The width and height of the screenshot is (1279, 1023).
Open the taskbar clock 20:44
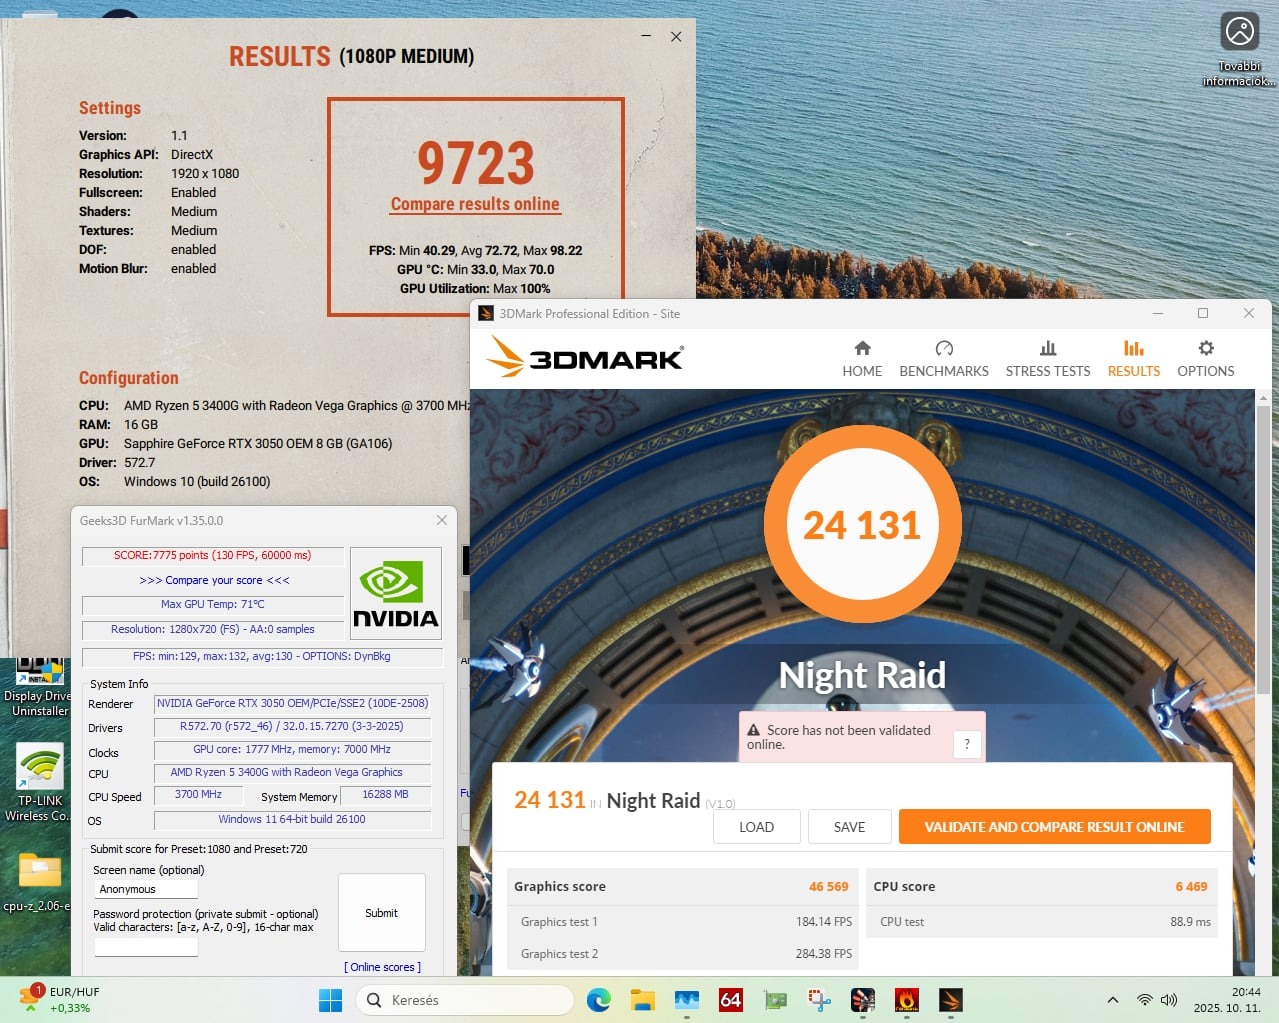pos(1227,1000)
